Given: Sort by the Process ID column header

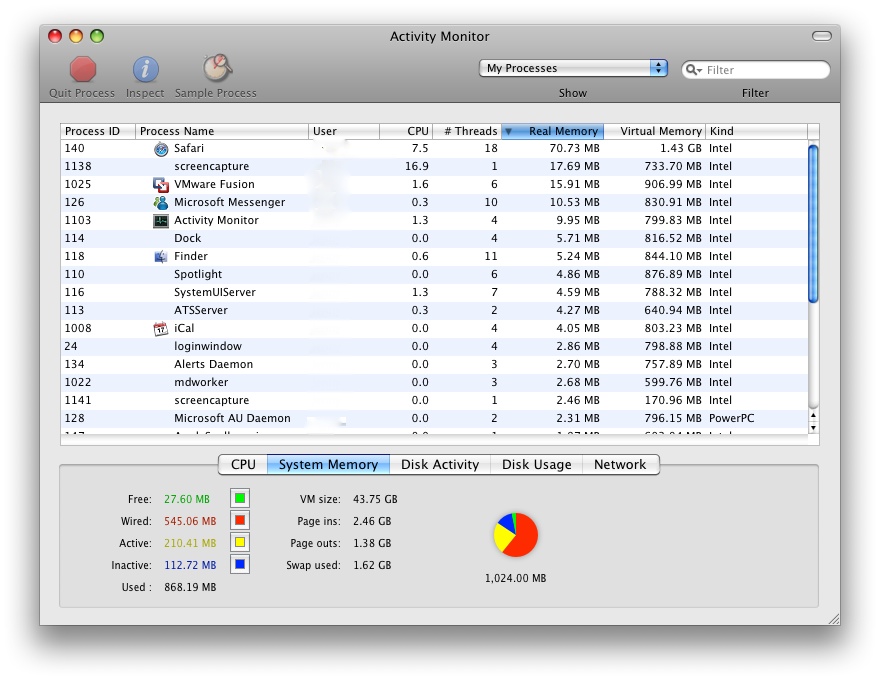Looking at the screenshot, I should point(98,131).
